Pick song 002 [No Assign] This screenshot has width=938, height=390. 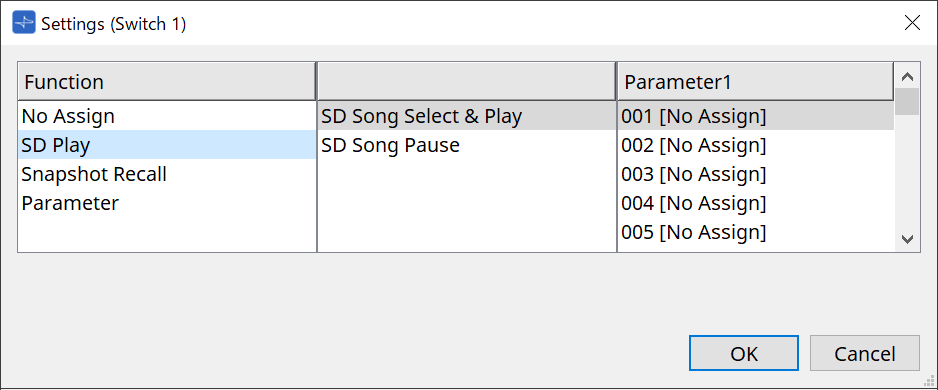click(x=756, y=145)
